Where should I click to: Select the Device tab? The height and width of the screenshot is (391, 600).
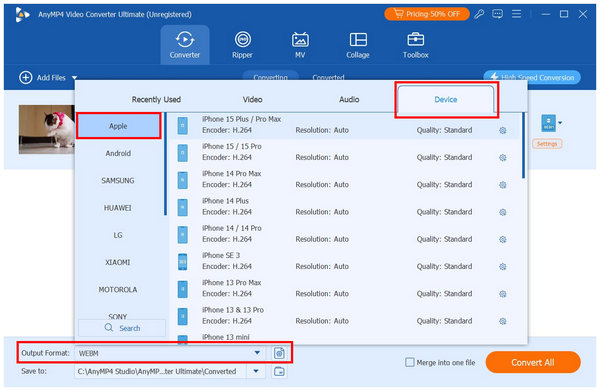coord(446,99)
